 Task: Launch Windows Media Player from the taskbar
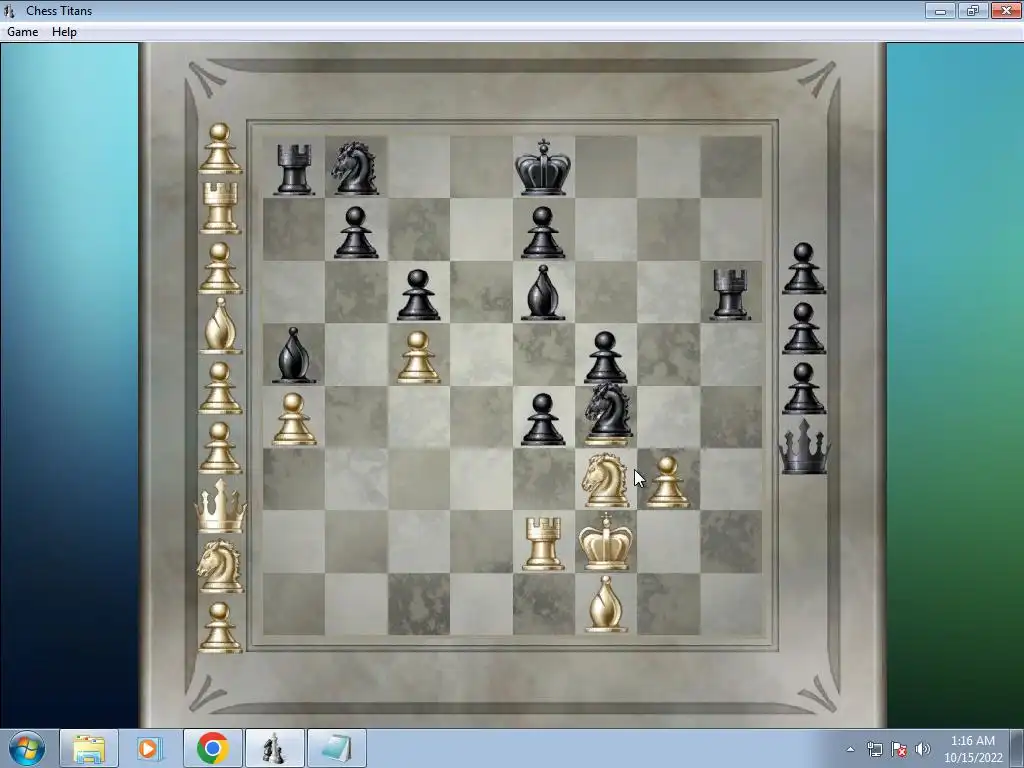pyautogui.click(x=150, y=748)
